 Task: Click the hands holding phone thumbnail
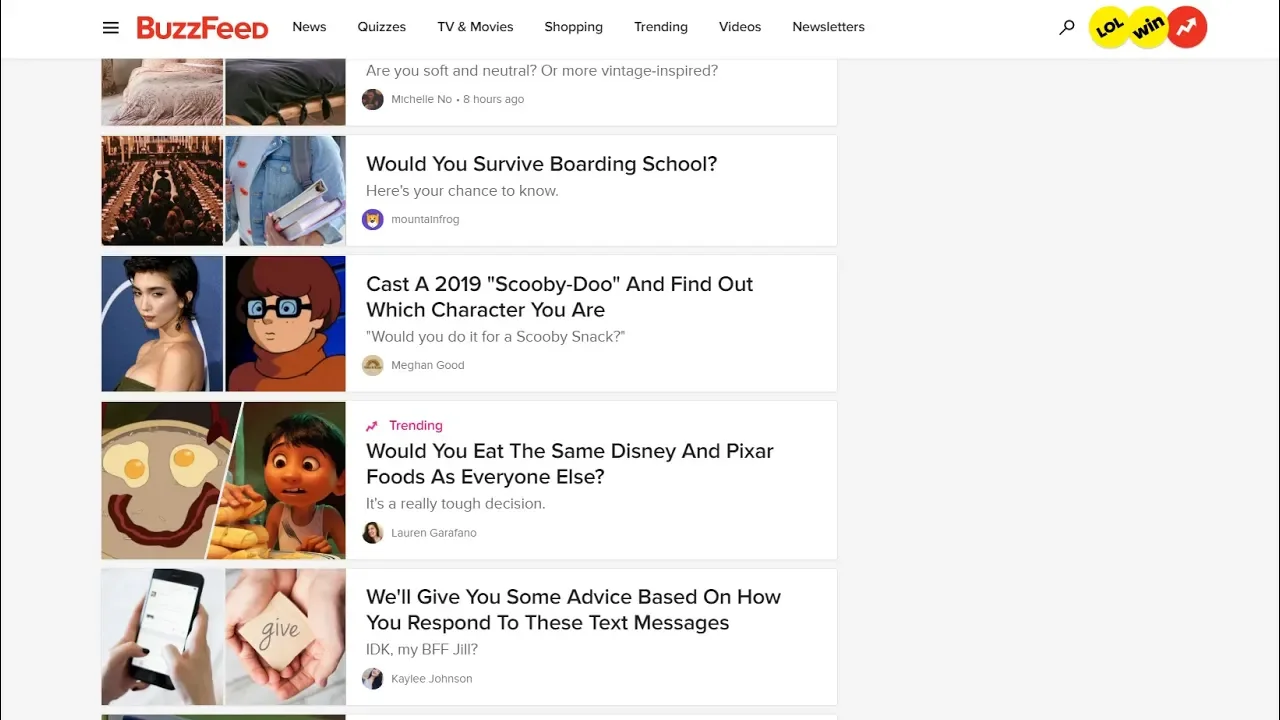pyautogui.click(x=162, y=637)
